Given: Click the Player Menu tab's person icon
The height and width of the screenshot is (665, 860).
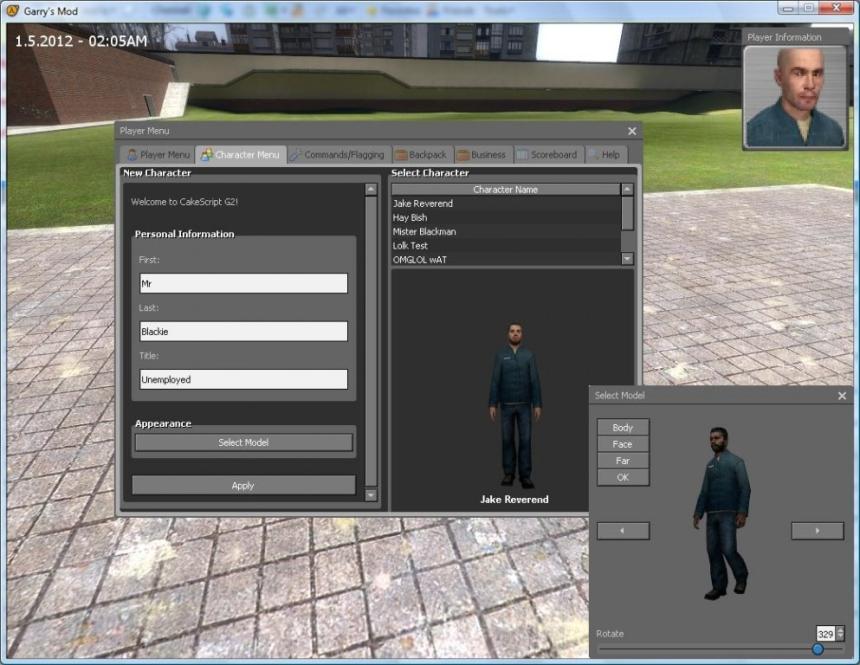Looking at the screenshot, I should 132,155.
